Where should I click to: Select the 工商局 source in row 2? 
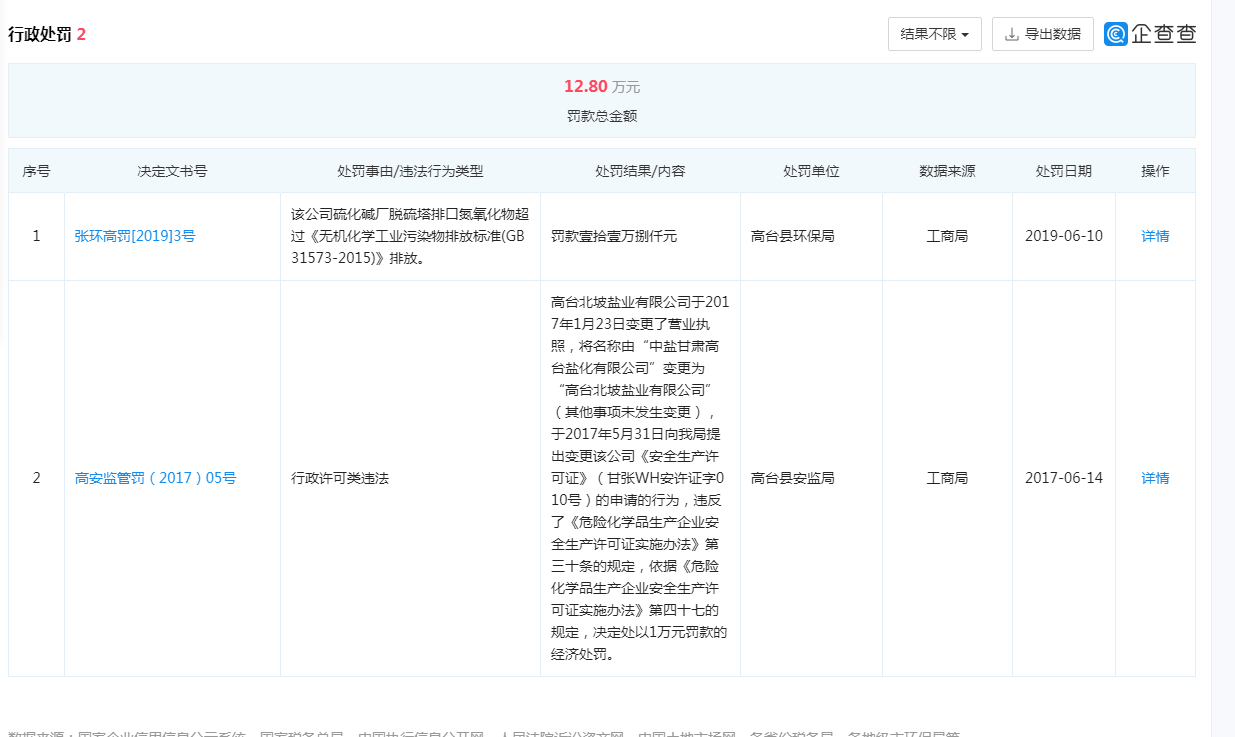click(947, 478)
